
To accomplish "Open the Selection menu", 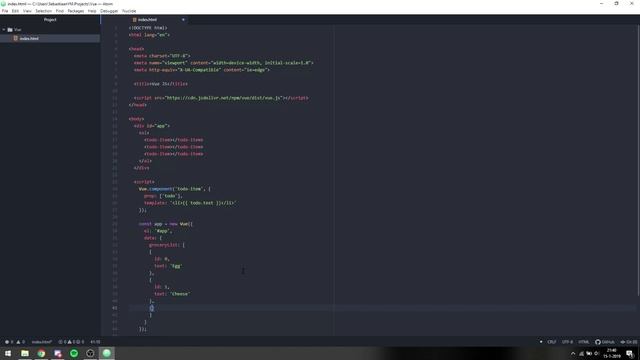I will pyautogui.click(x=43, y=11).
